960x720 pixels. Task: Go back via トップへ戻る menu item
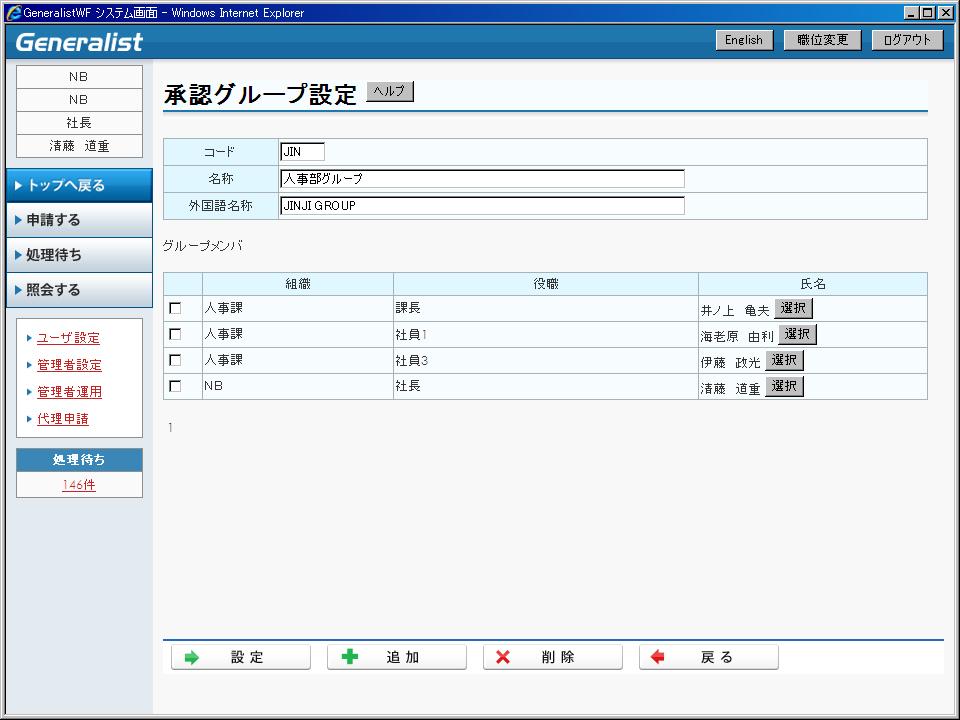[79, 185]
